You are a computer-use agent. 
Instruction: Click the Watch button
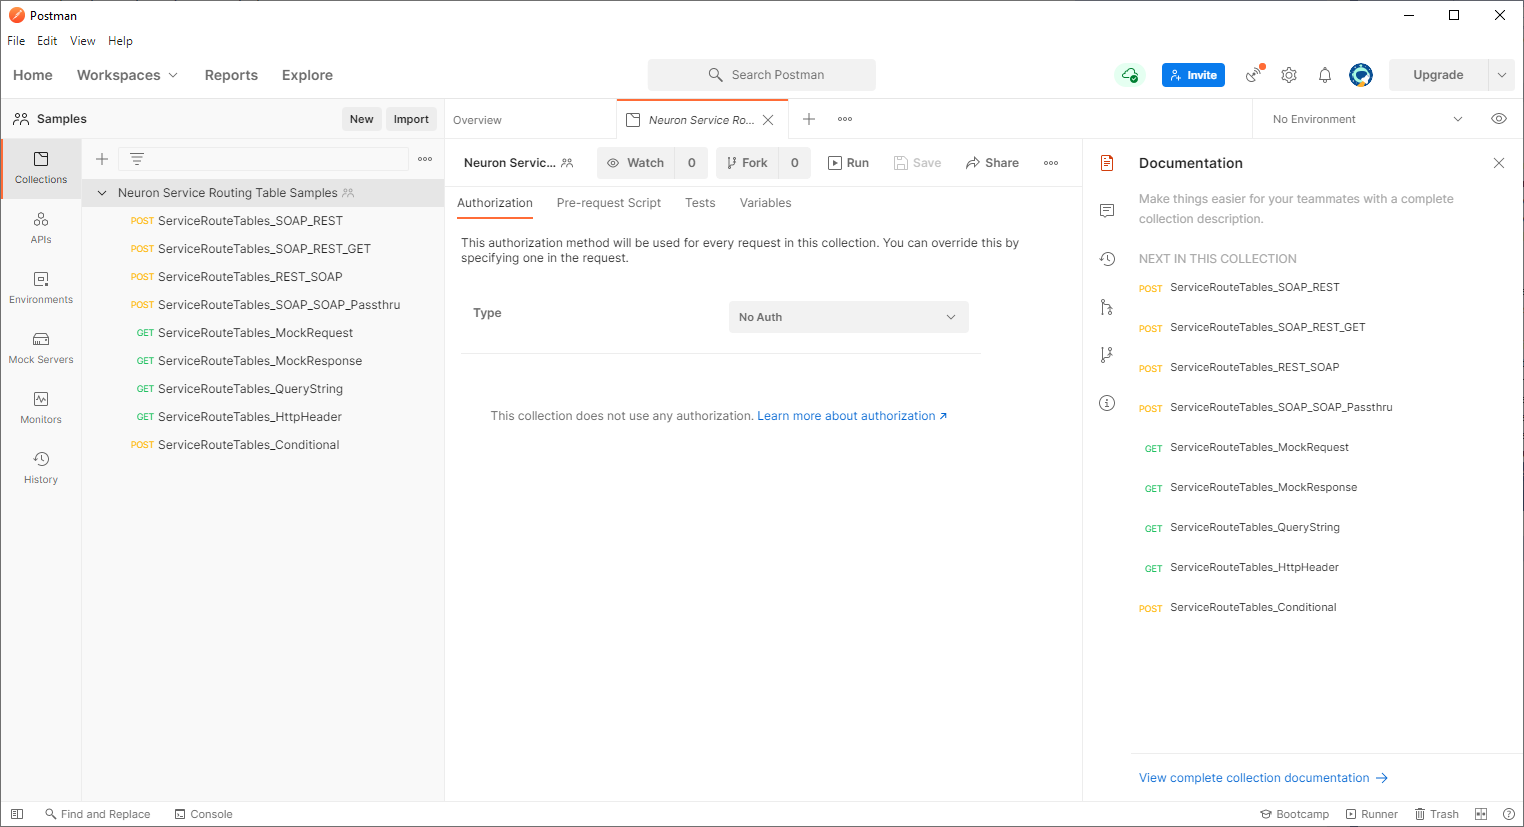pos(636,163)
